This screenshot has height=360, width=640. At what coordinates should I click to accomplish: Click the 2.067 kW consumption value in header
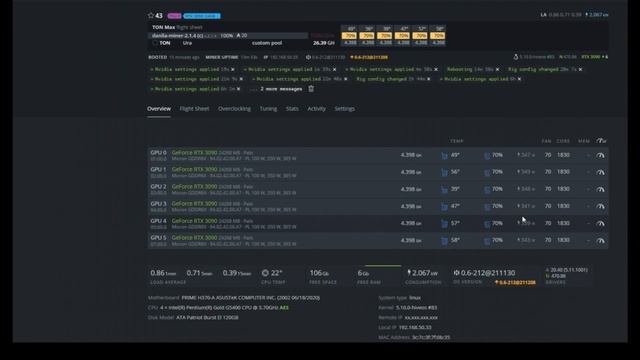tap(597, 15)
